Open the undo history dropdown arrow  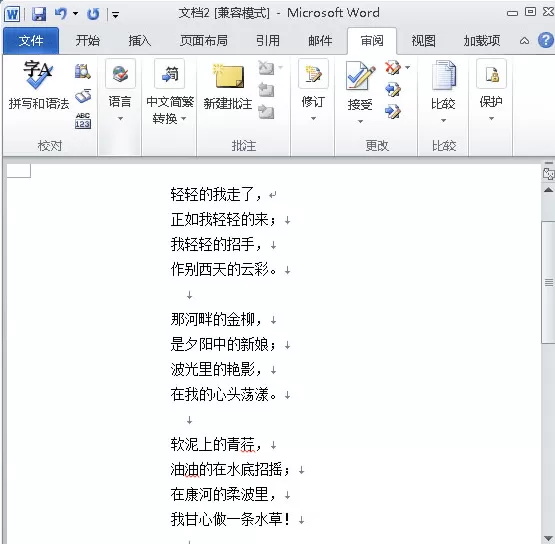[75, 14]
